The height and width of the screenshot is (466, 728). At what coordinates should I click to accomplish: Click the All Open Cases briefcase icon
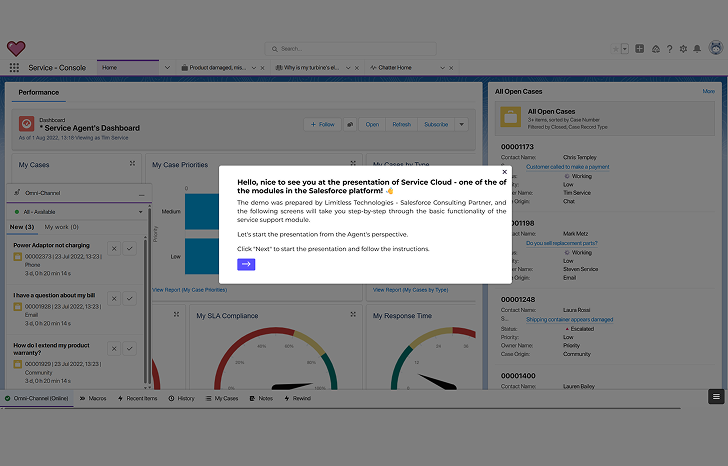pos(510,117)
